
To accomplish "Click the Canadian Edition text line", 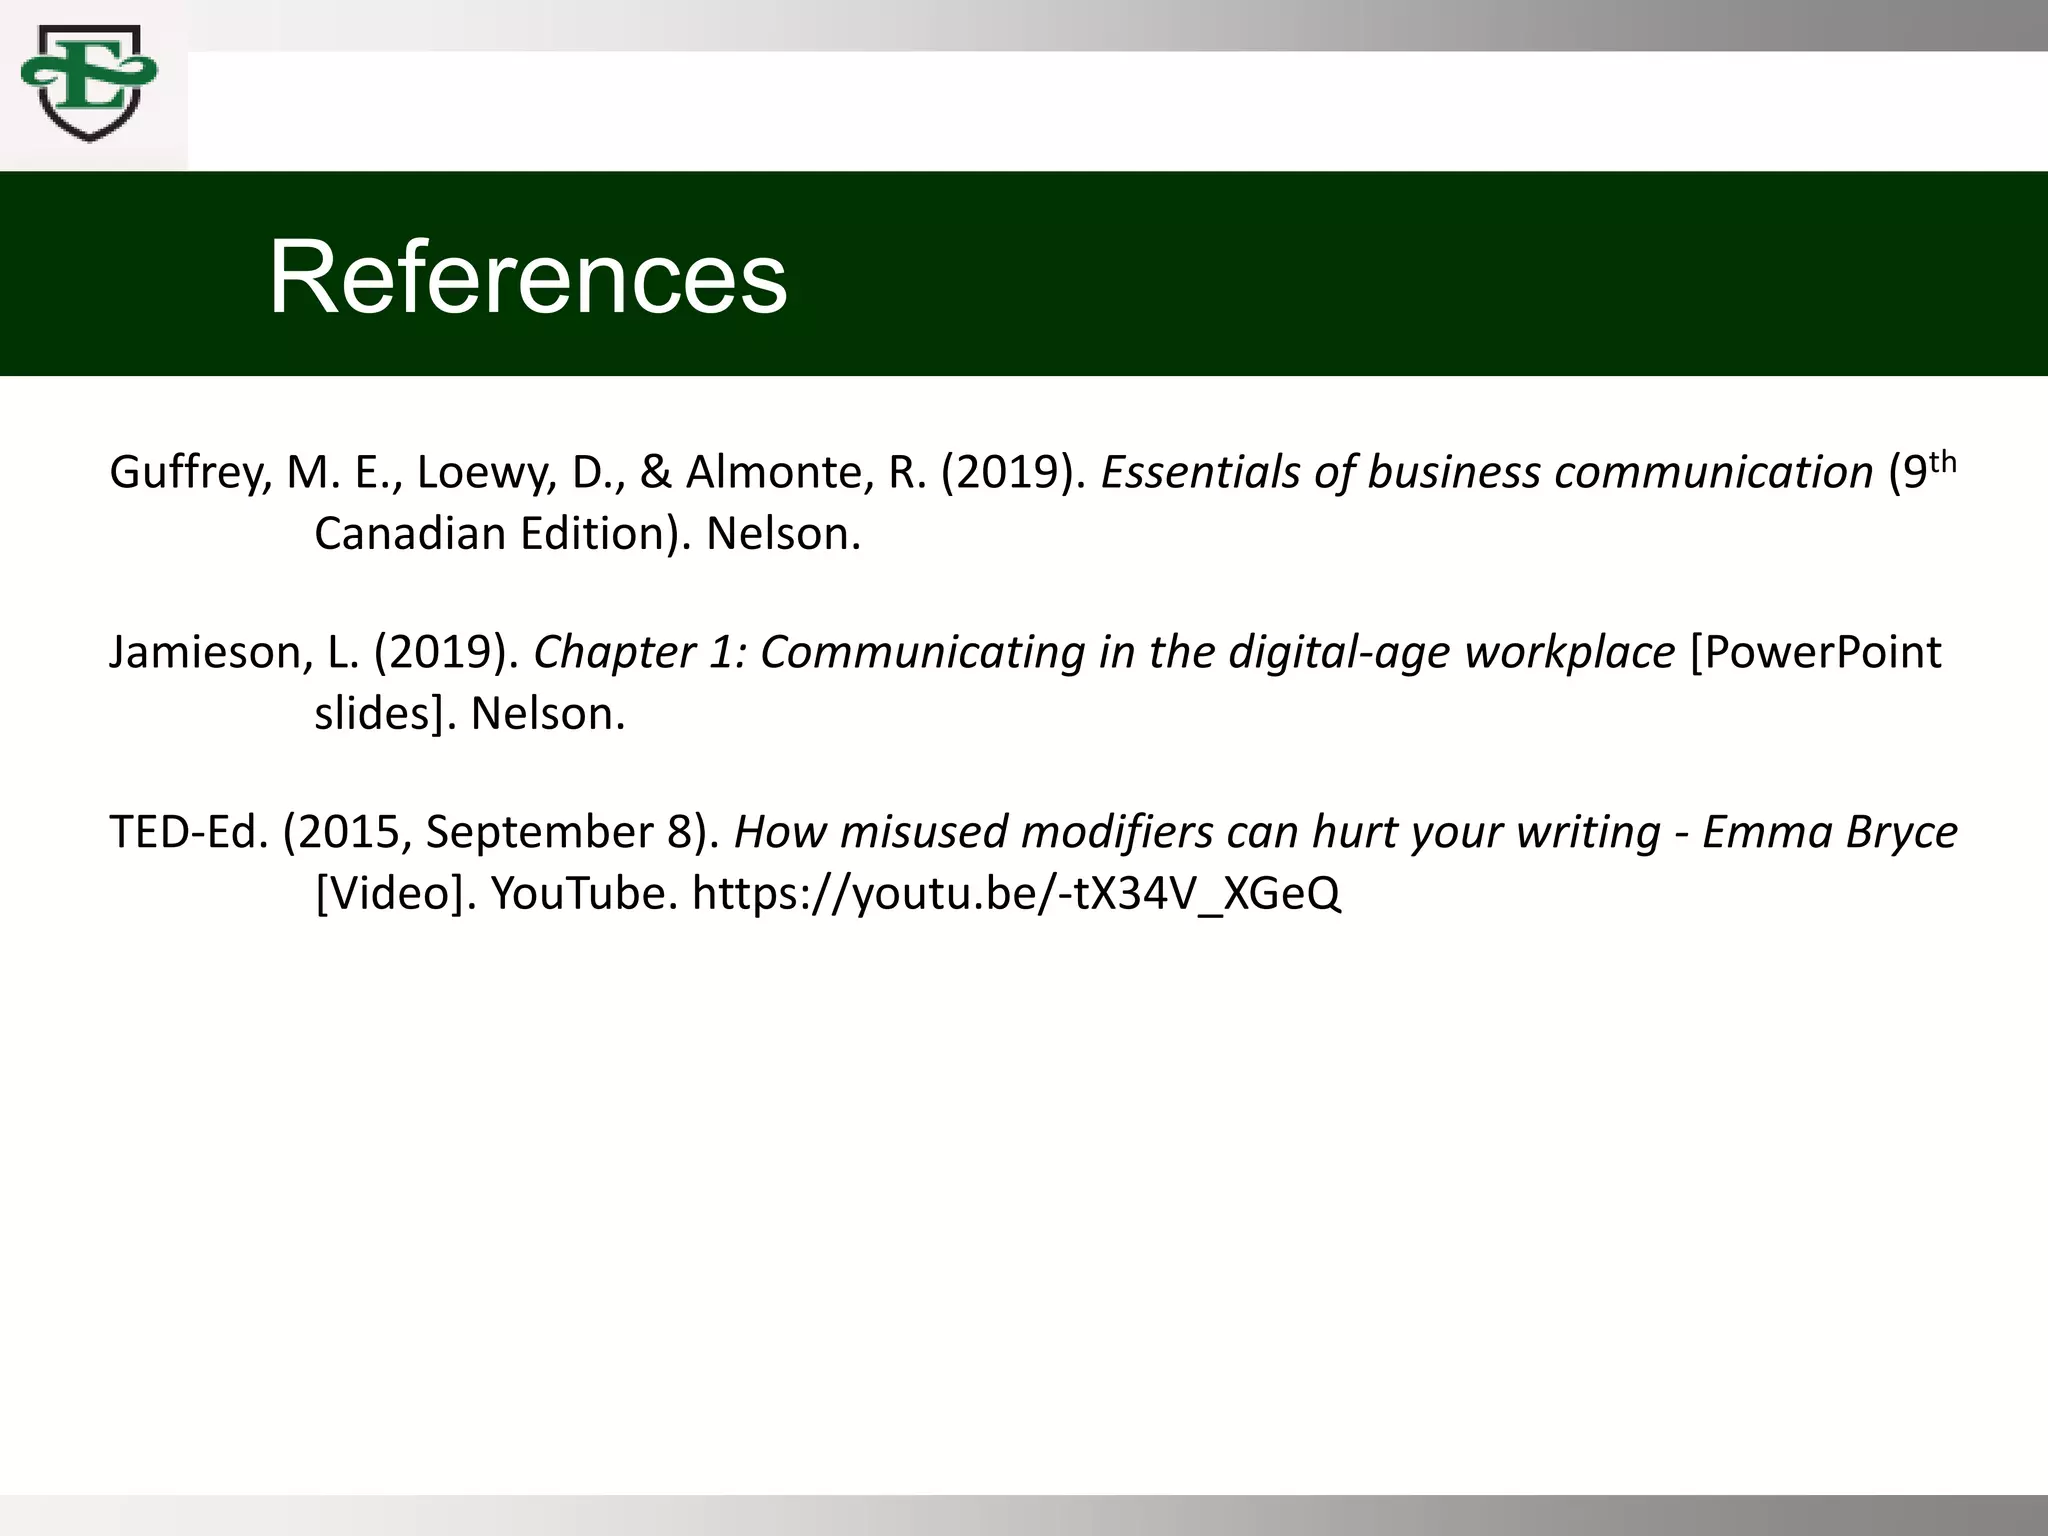I will [x=587, y=534].
